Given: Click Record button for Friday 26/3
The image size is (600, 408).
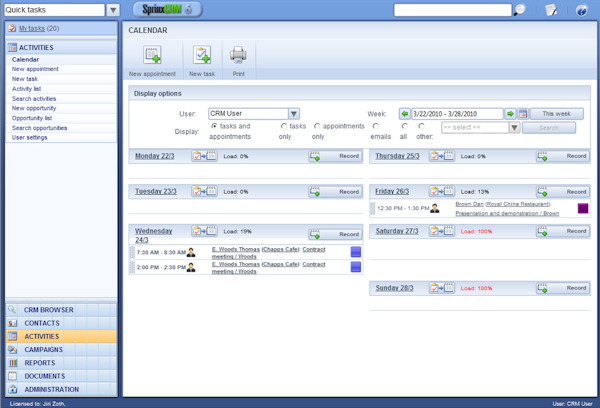Looking at the screenshot, I should [562, 191].
